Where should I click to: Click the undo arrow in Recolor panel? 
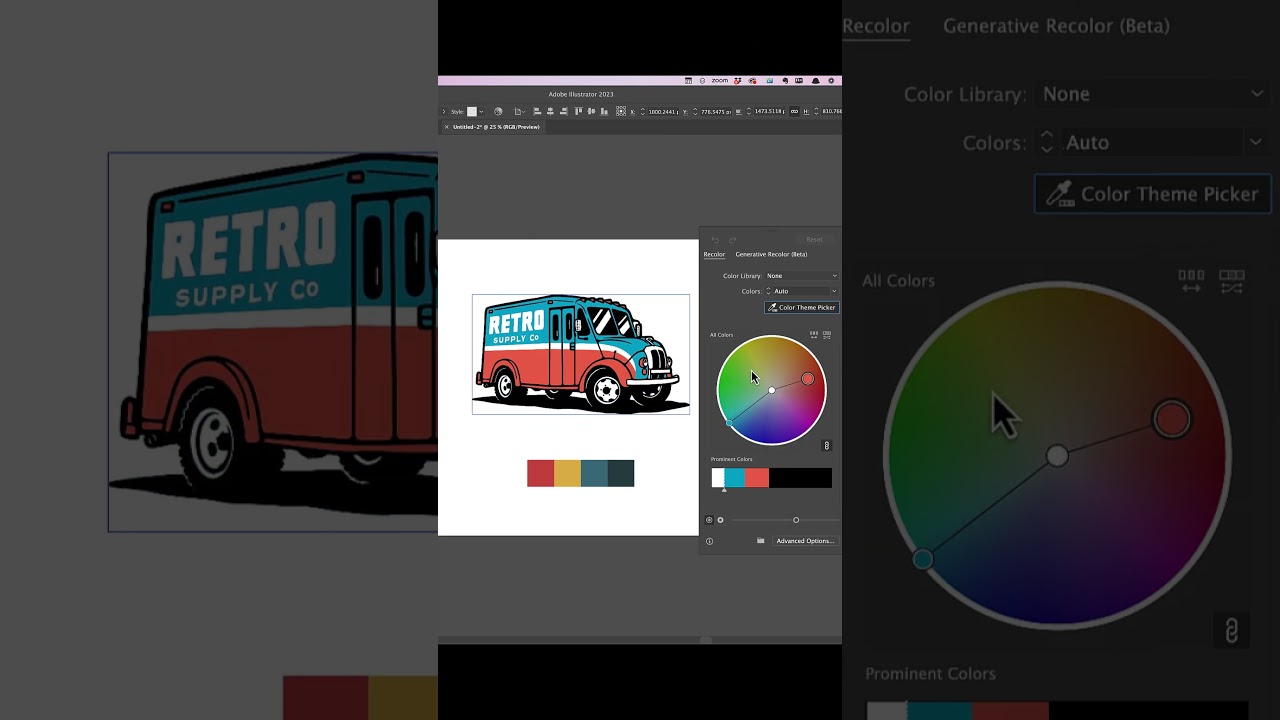[x=715, y=240]
